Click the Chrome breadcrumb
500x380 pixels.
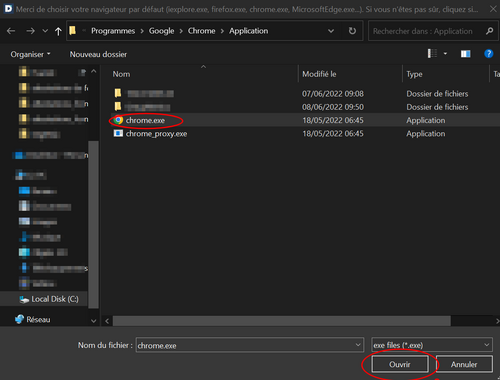point(201,31)
